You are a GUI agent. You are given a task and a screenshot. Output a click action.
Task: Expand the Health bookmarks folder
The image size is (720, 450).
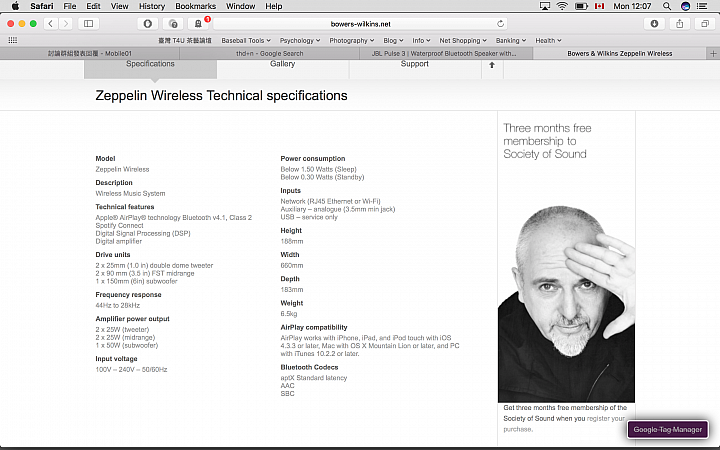548,40
